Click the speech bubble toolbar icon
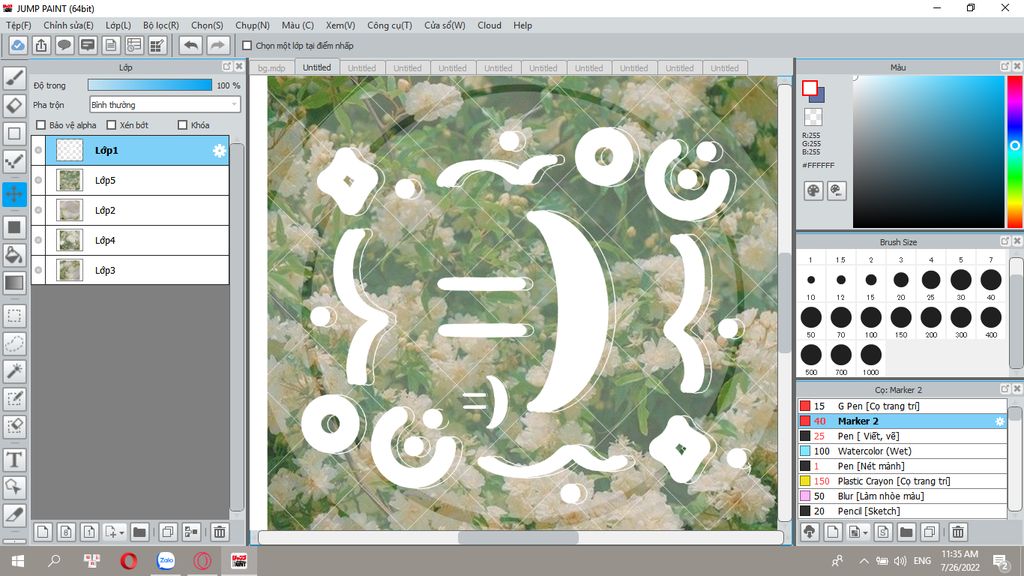 point(64,45)
